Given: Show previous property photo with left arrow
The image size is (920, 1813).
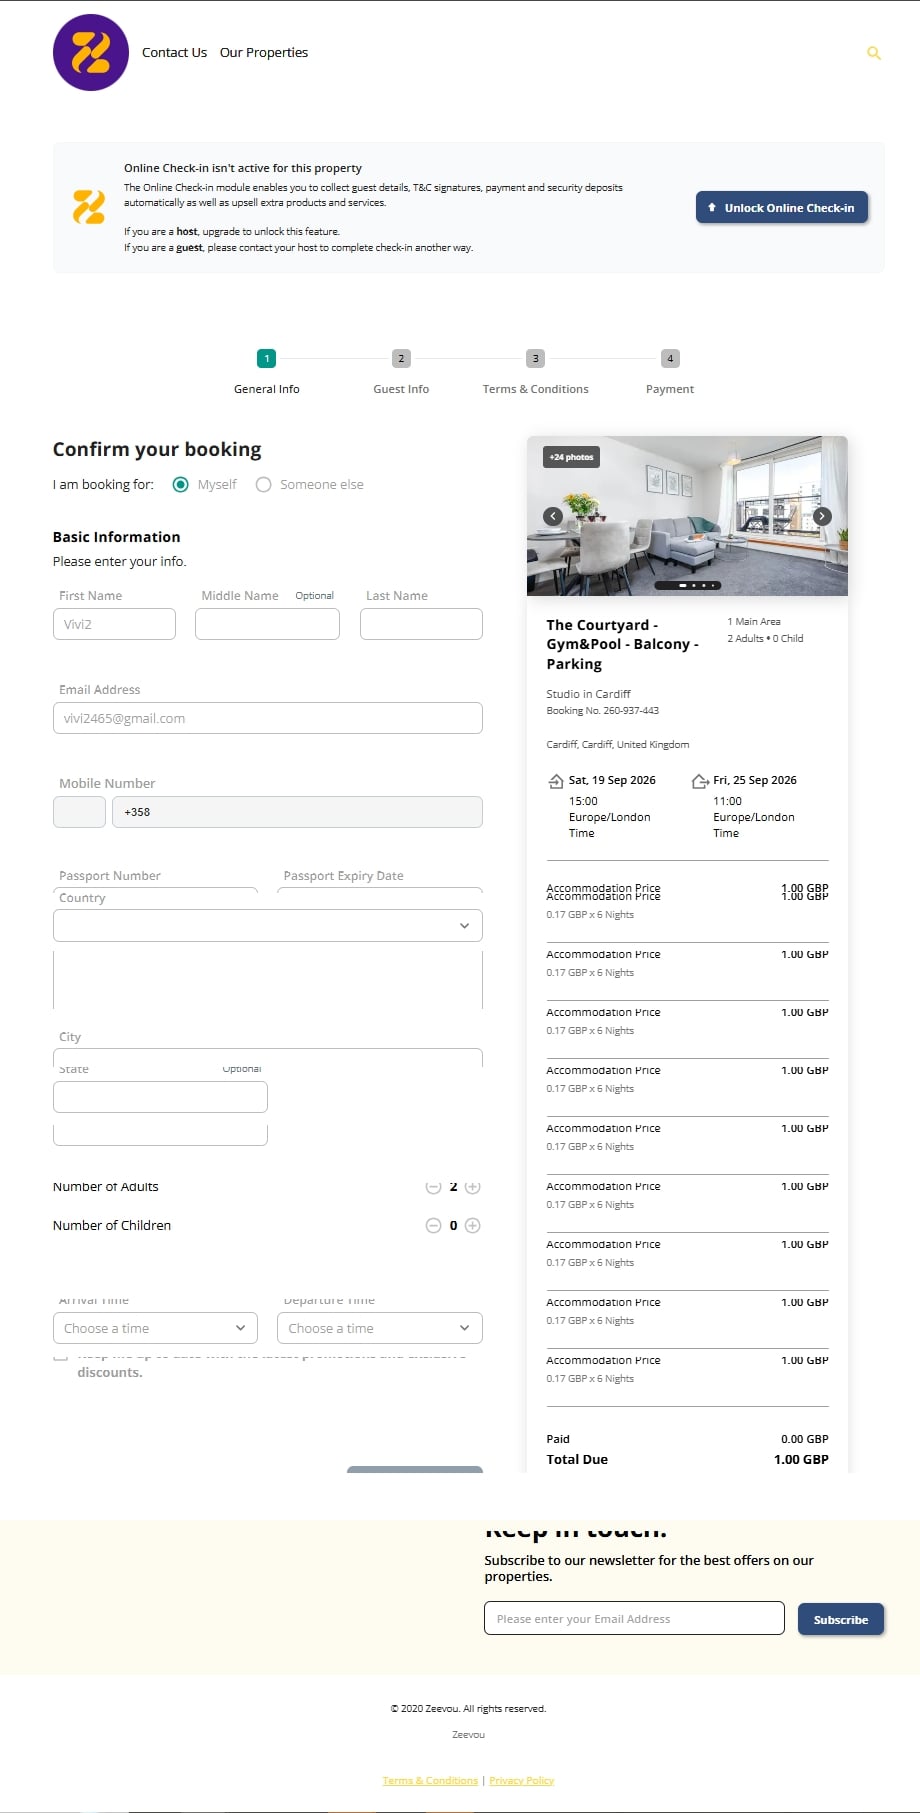Looking at the screenshot, I should [553, 516].
